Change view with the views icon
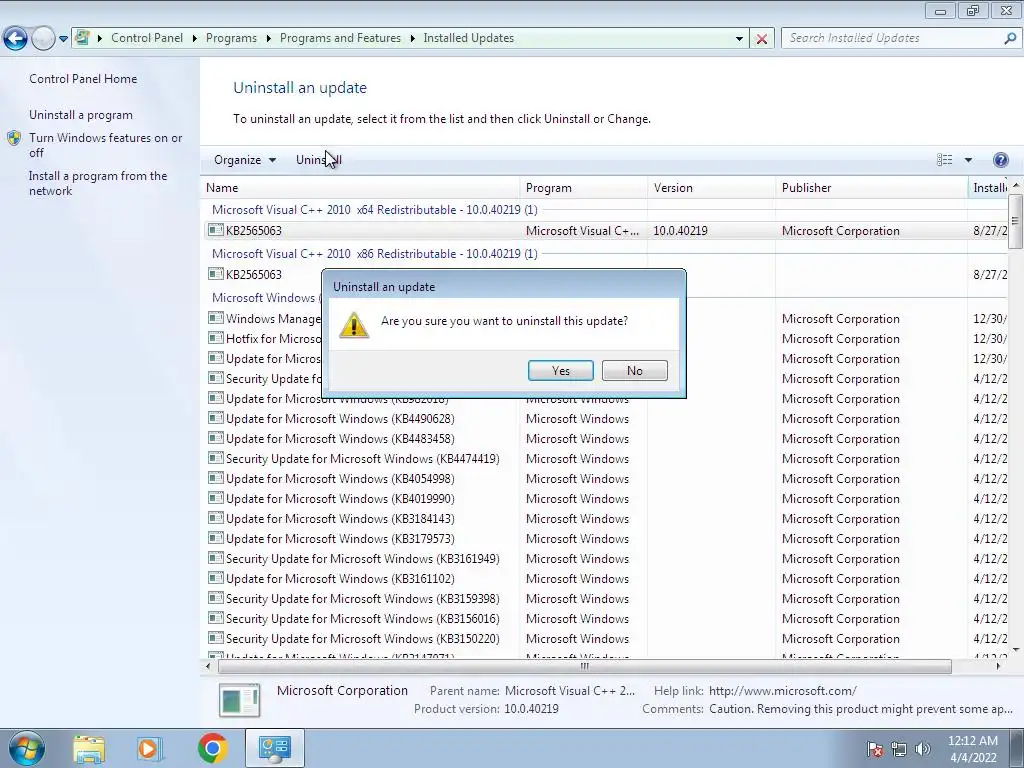 (x=944, y=160)
